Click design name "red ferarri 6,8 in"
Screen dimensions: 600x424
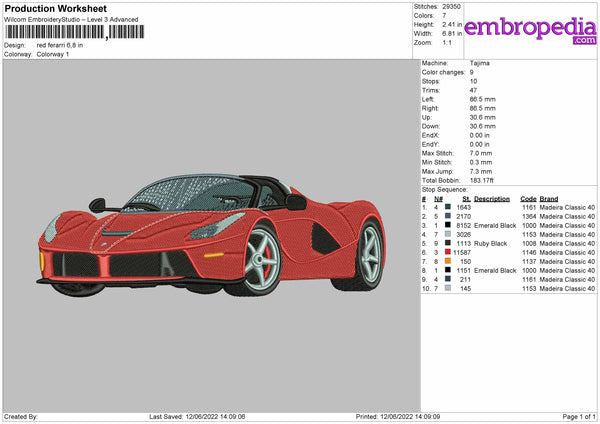tap(60, 45)
